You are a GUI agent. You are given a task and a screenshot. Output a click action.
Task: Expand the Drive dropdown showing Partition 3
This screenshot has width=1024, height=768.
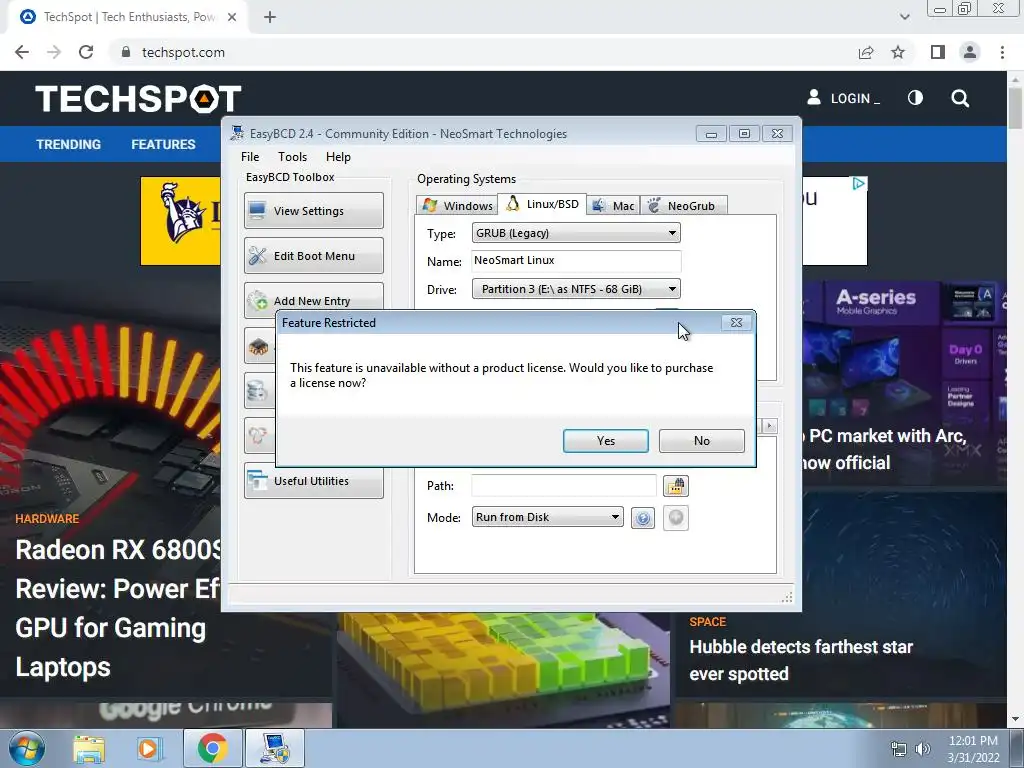tap(576, 289)
